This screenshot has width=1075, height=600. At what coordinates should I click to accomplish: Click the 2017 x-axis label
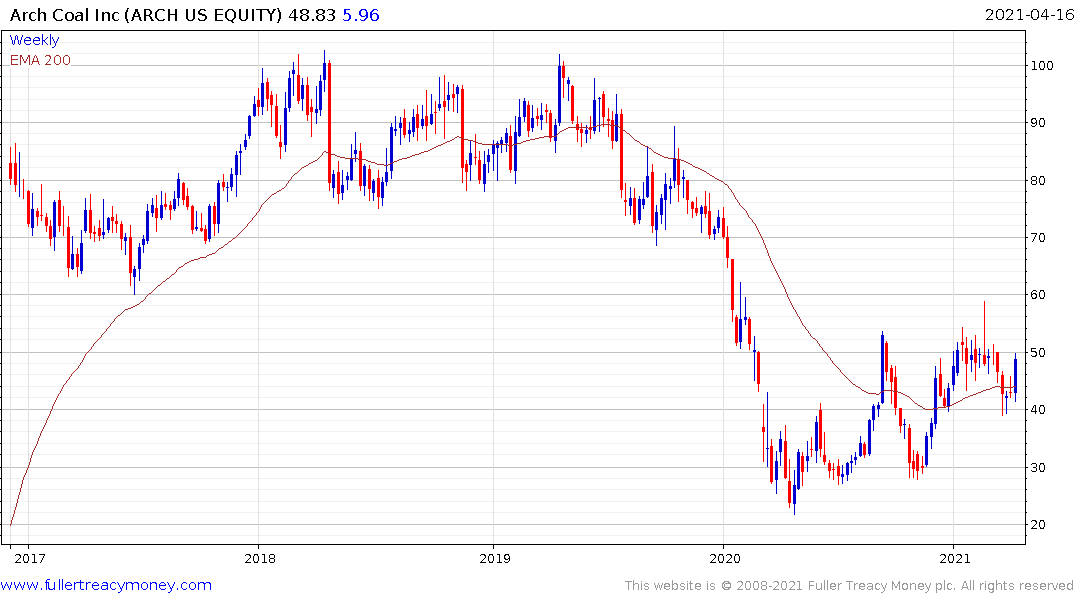coord(29,558)
